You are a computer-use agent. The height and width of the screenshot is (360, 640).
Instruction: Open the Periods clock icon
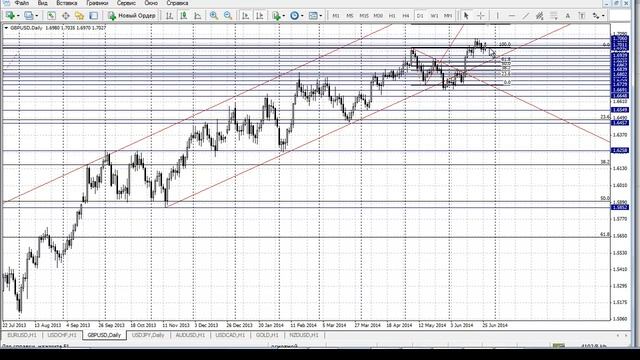point(294,16)
